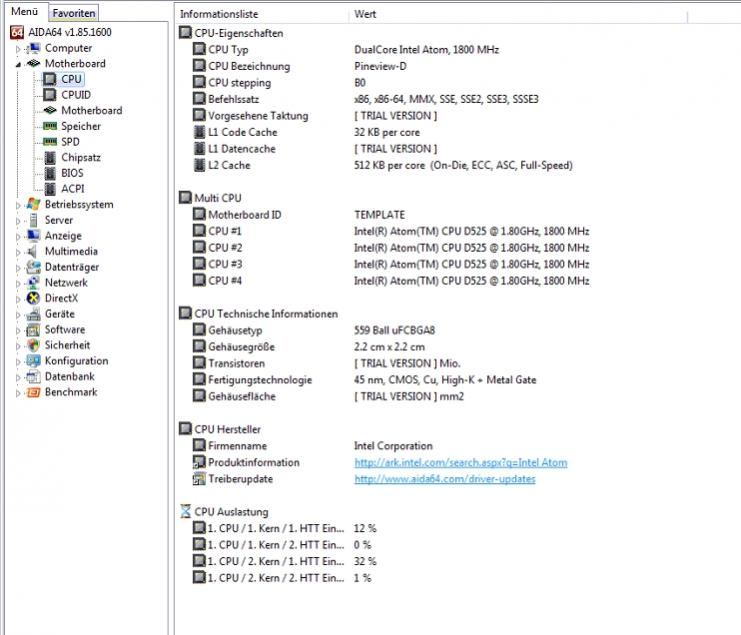Select the L1 Code Cache row

coord(306,132)
